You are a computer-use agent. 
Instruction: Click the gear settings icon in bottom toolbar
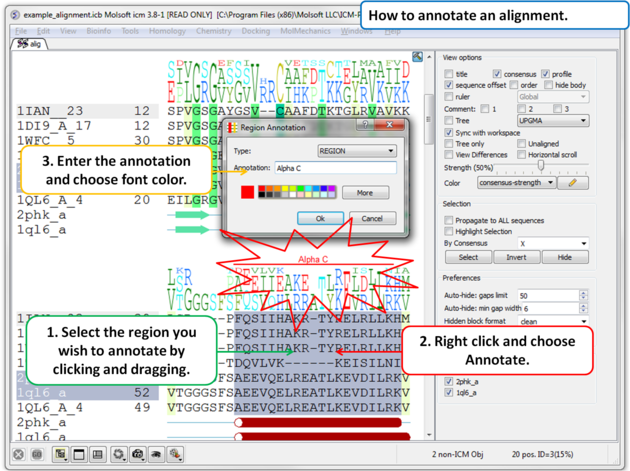(x=118, y=455)
